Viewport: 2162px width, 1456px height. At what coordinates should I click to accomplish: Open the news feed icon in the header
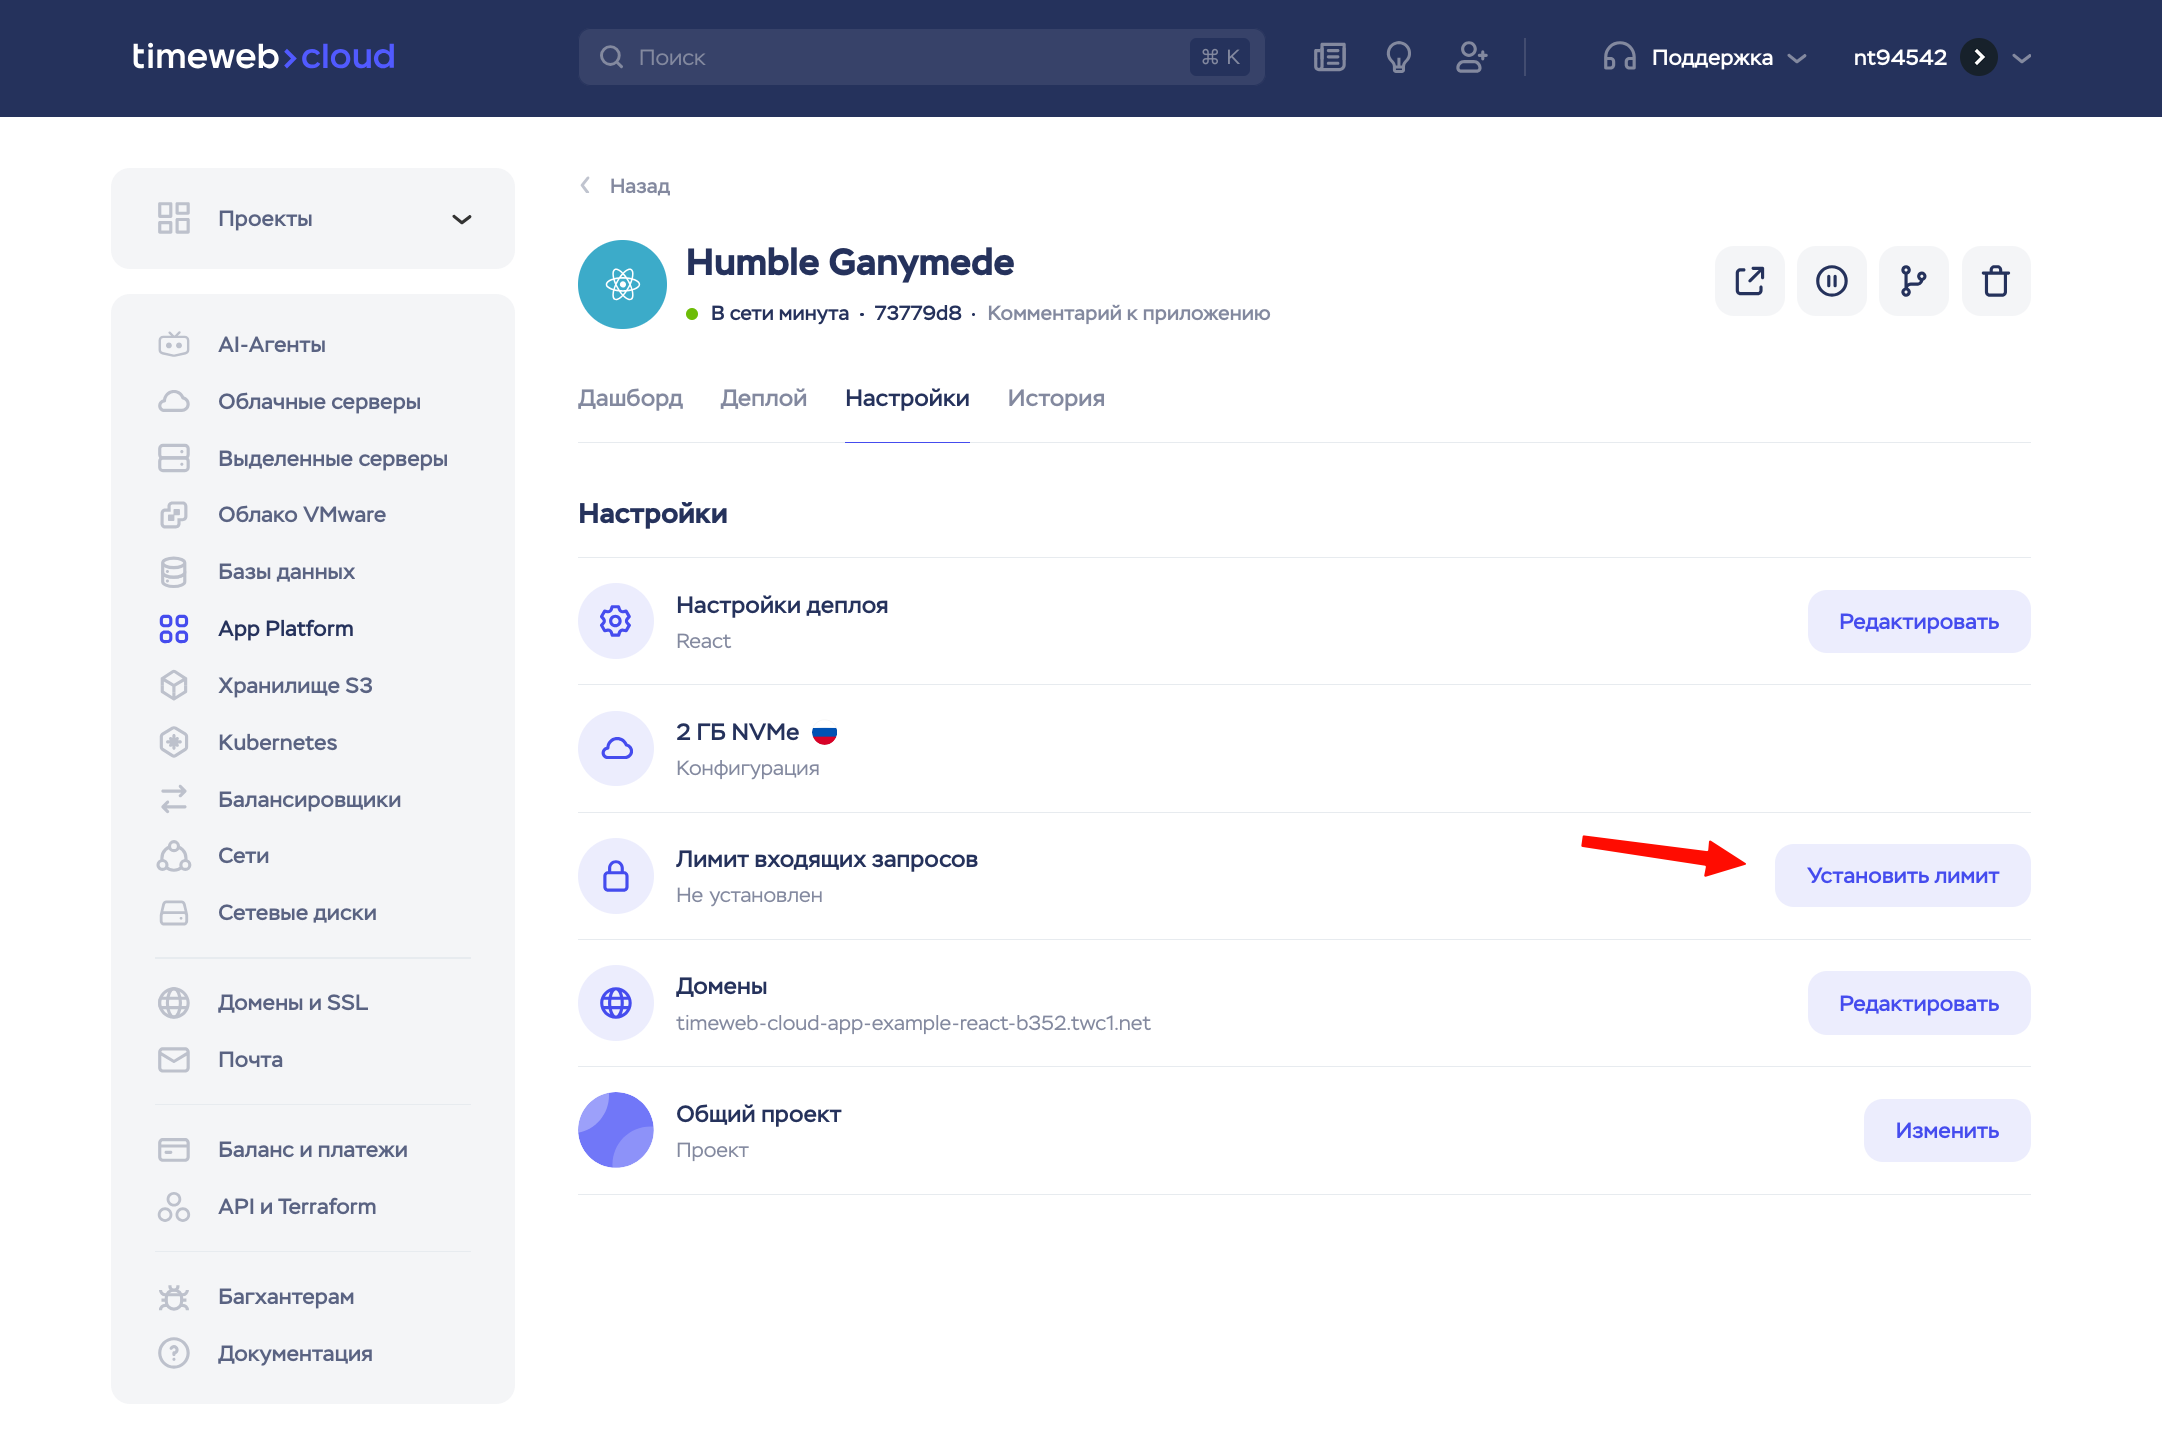coord(1329,57)
